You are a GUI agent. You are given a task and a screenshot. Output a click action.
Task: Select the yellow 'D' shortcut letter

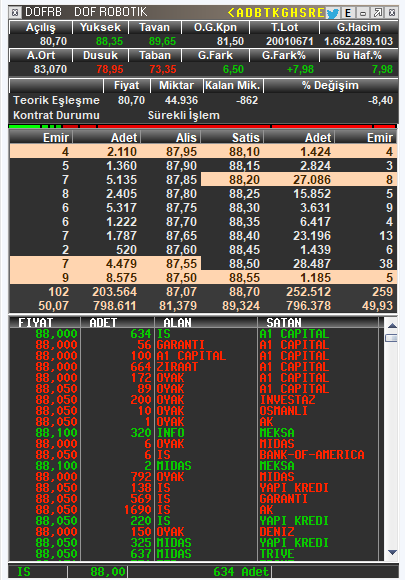point(250,13)
